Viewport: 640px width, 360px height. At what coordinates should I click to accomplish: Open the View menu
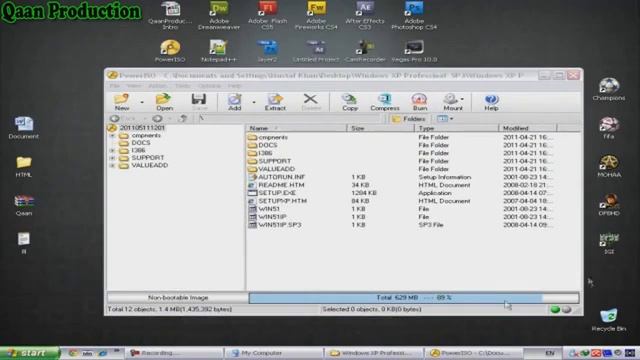coord(134,86)
